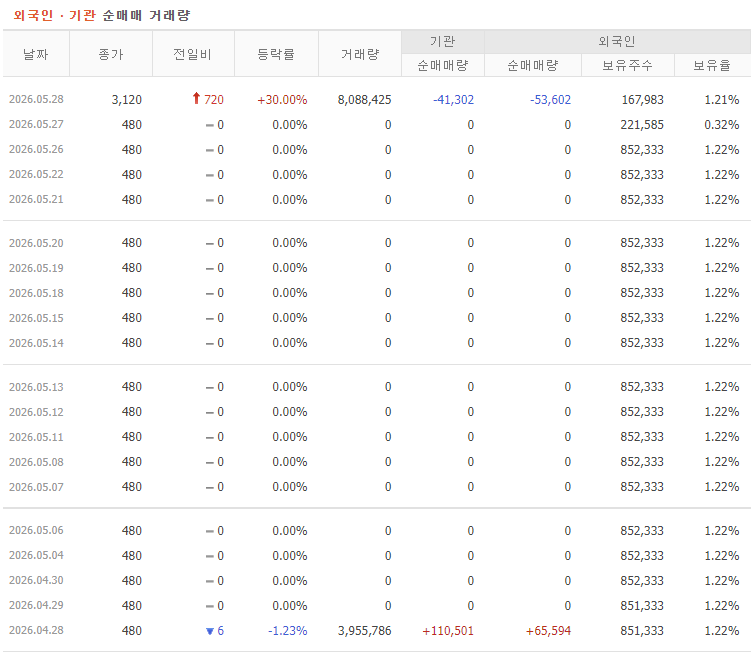
Task: Select the date 2026.05.07
Action: 36,487
